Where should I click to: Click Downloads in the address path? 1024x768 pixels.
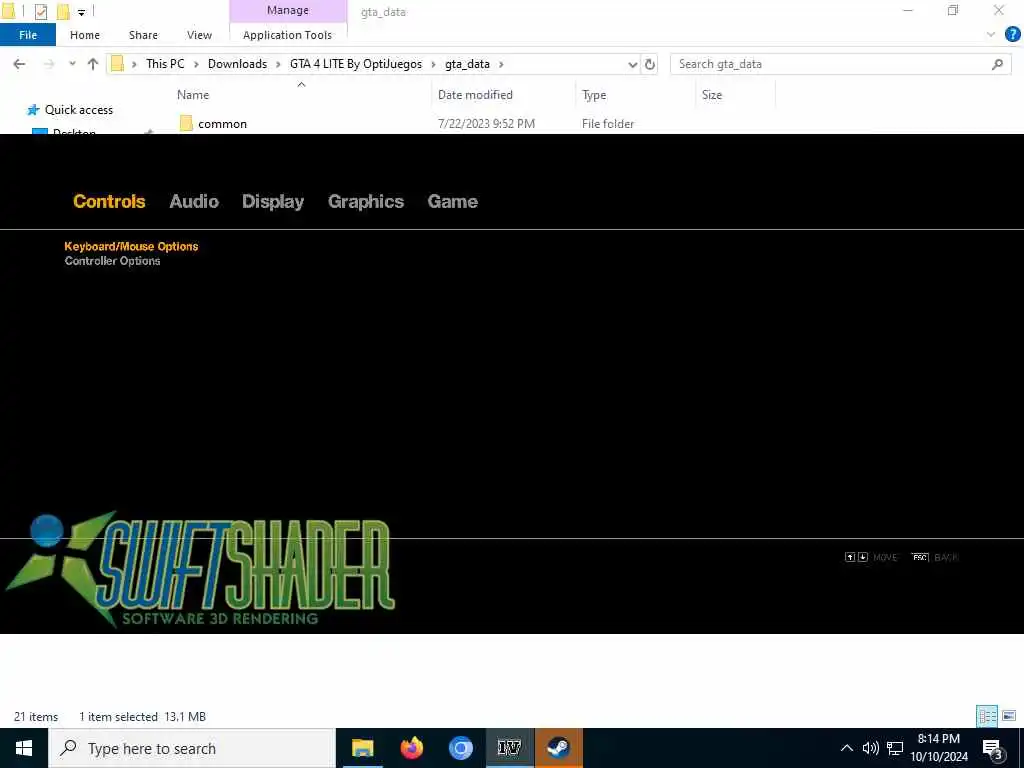(x=237, y=64)
